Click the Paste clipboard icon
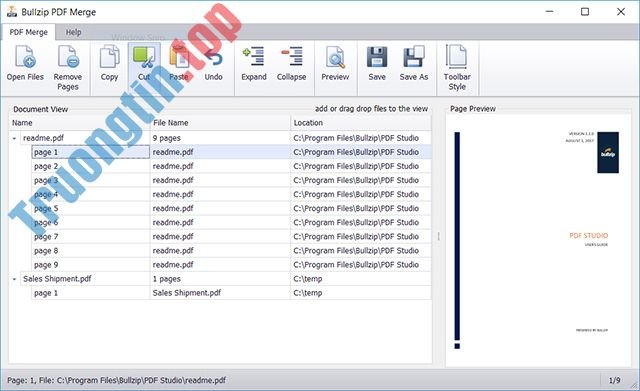 pos(179,57)
